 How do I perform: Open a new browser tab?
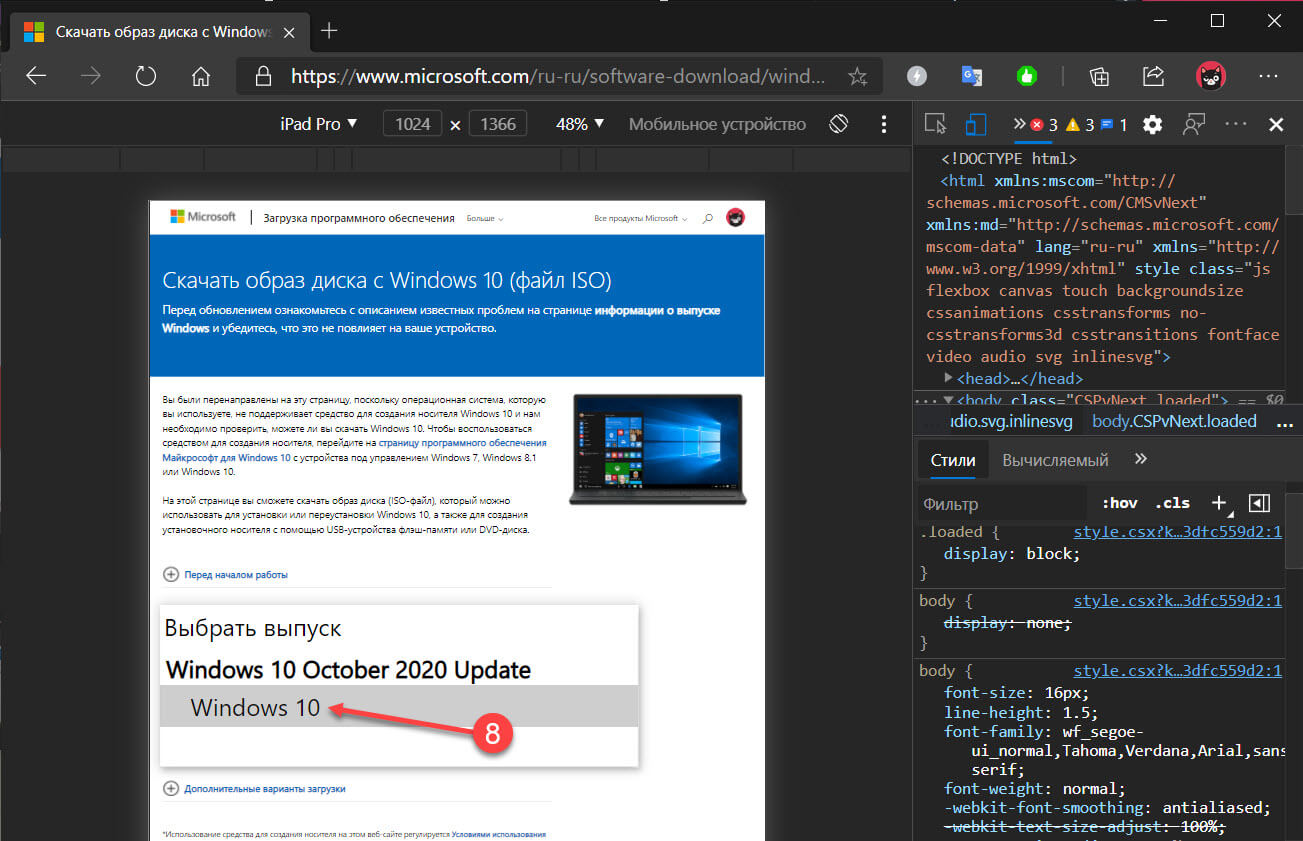pyautogui.click(x=328, y=30)
